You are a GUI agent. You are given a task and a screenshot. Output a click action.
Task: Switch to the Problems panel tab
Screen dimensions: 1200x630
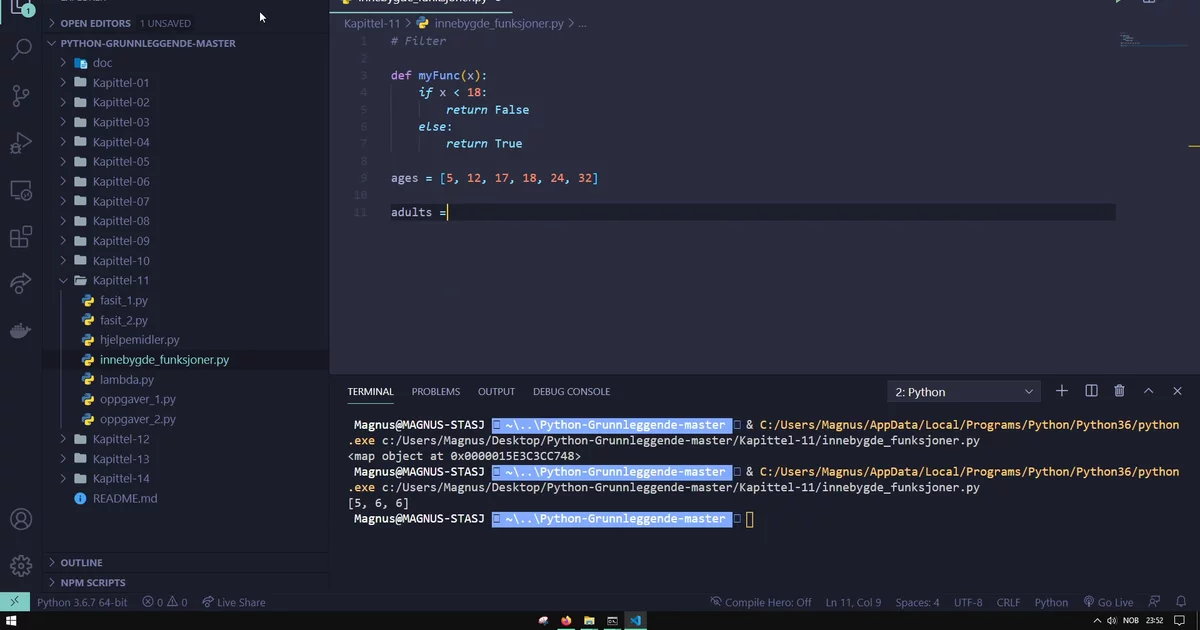point(436,391)
